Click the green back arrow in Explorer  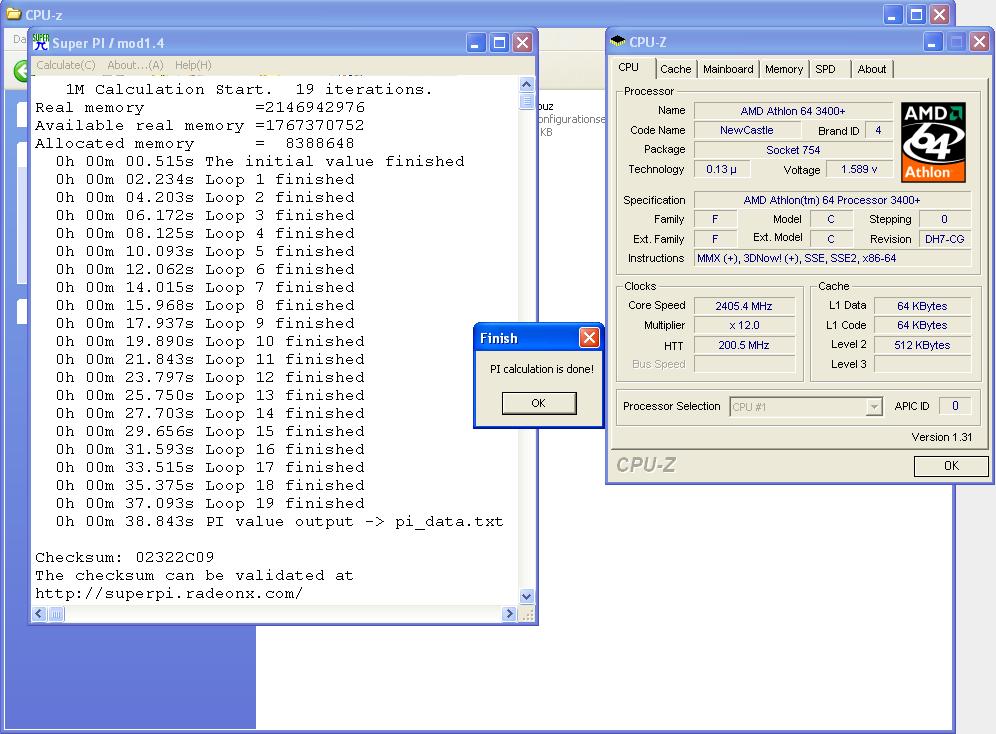[22, 70]
